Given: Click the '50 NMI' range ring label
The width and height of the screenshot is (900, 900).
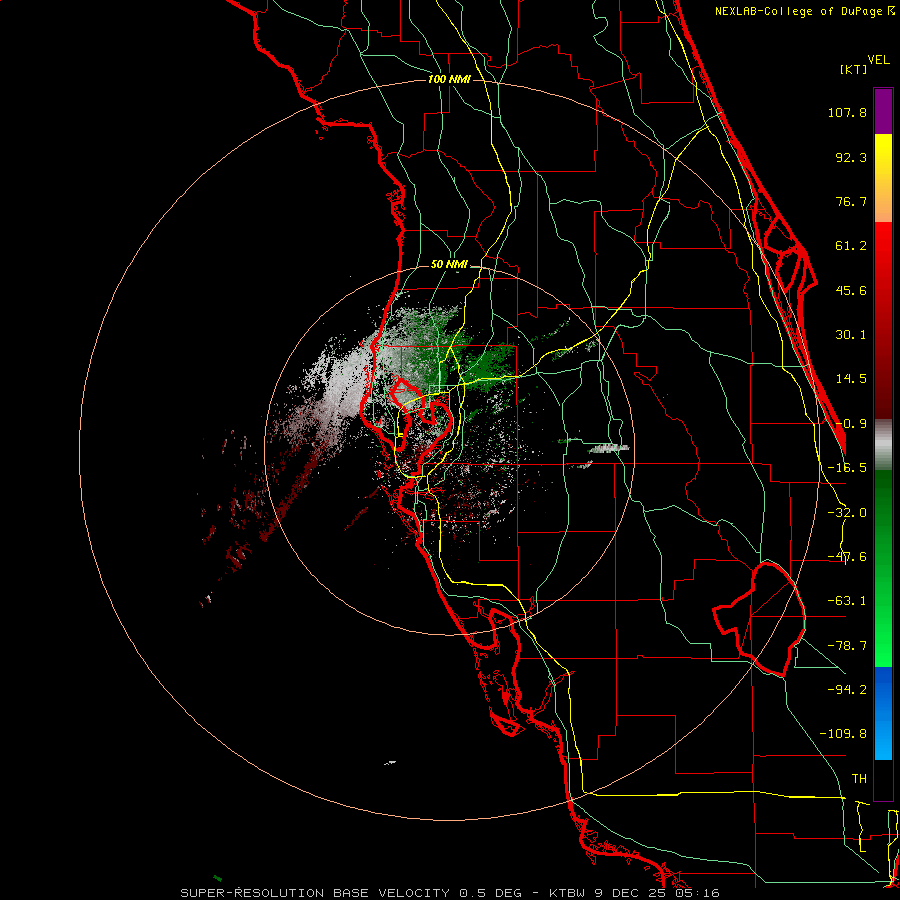Looking at the screenshot, I should tap(449, 264).
